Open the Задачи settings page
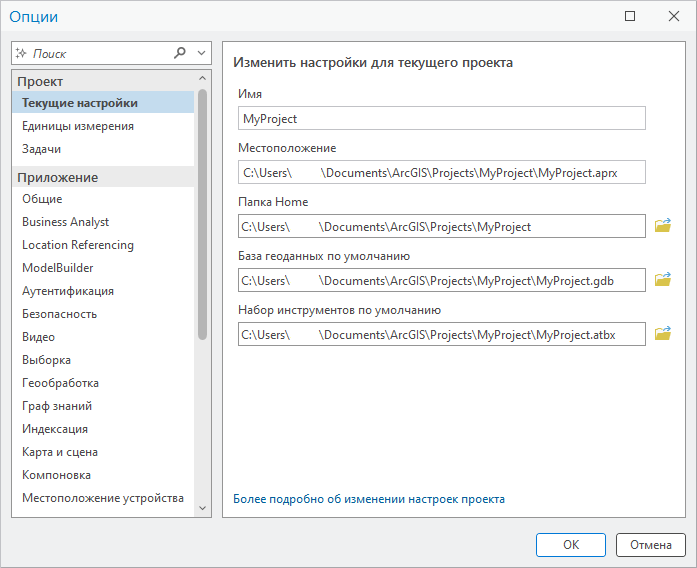The height and width of the screenshot is (568, 697). tap(42, 149)
